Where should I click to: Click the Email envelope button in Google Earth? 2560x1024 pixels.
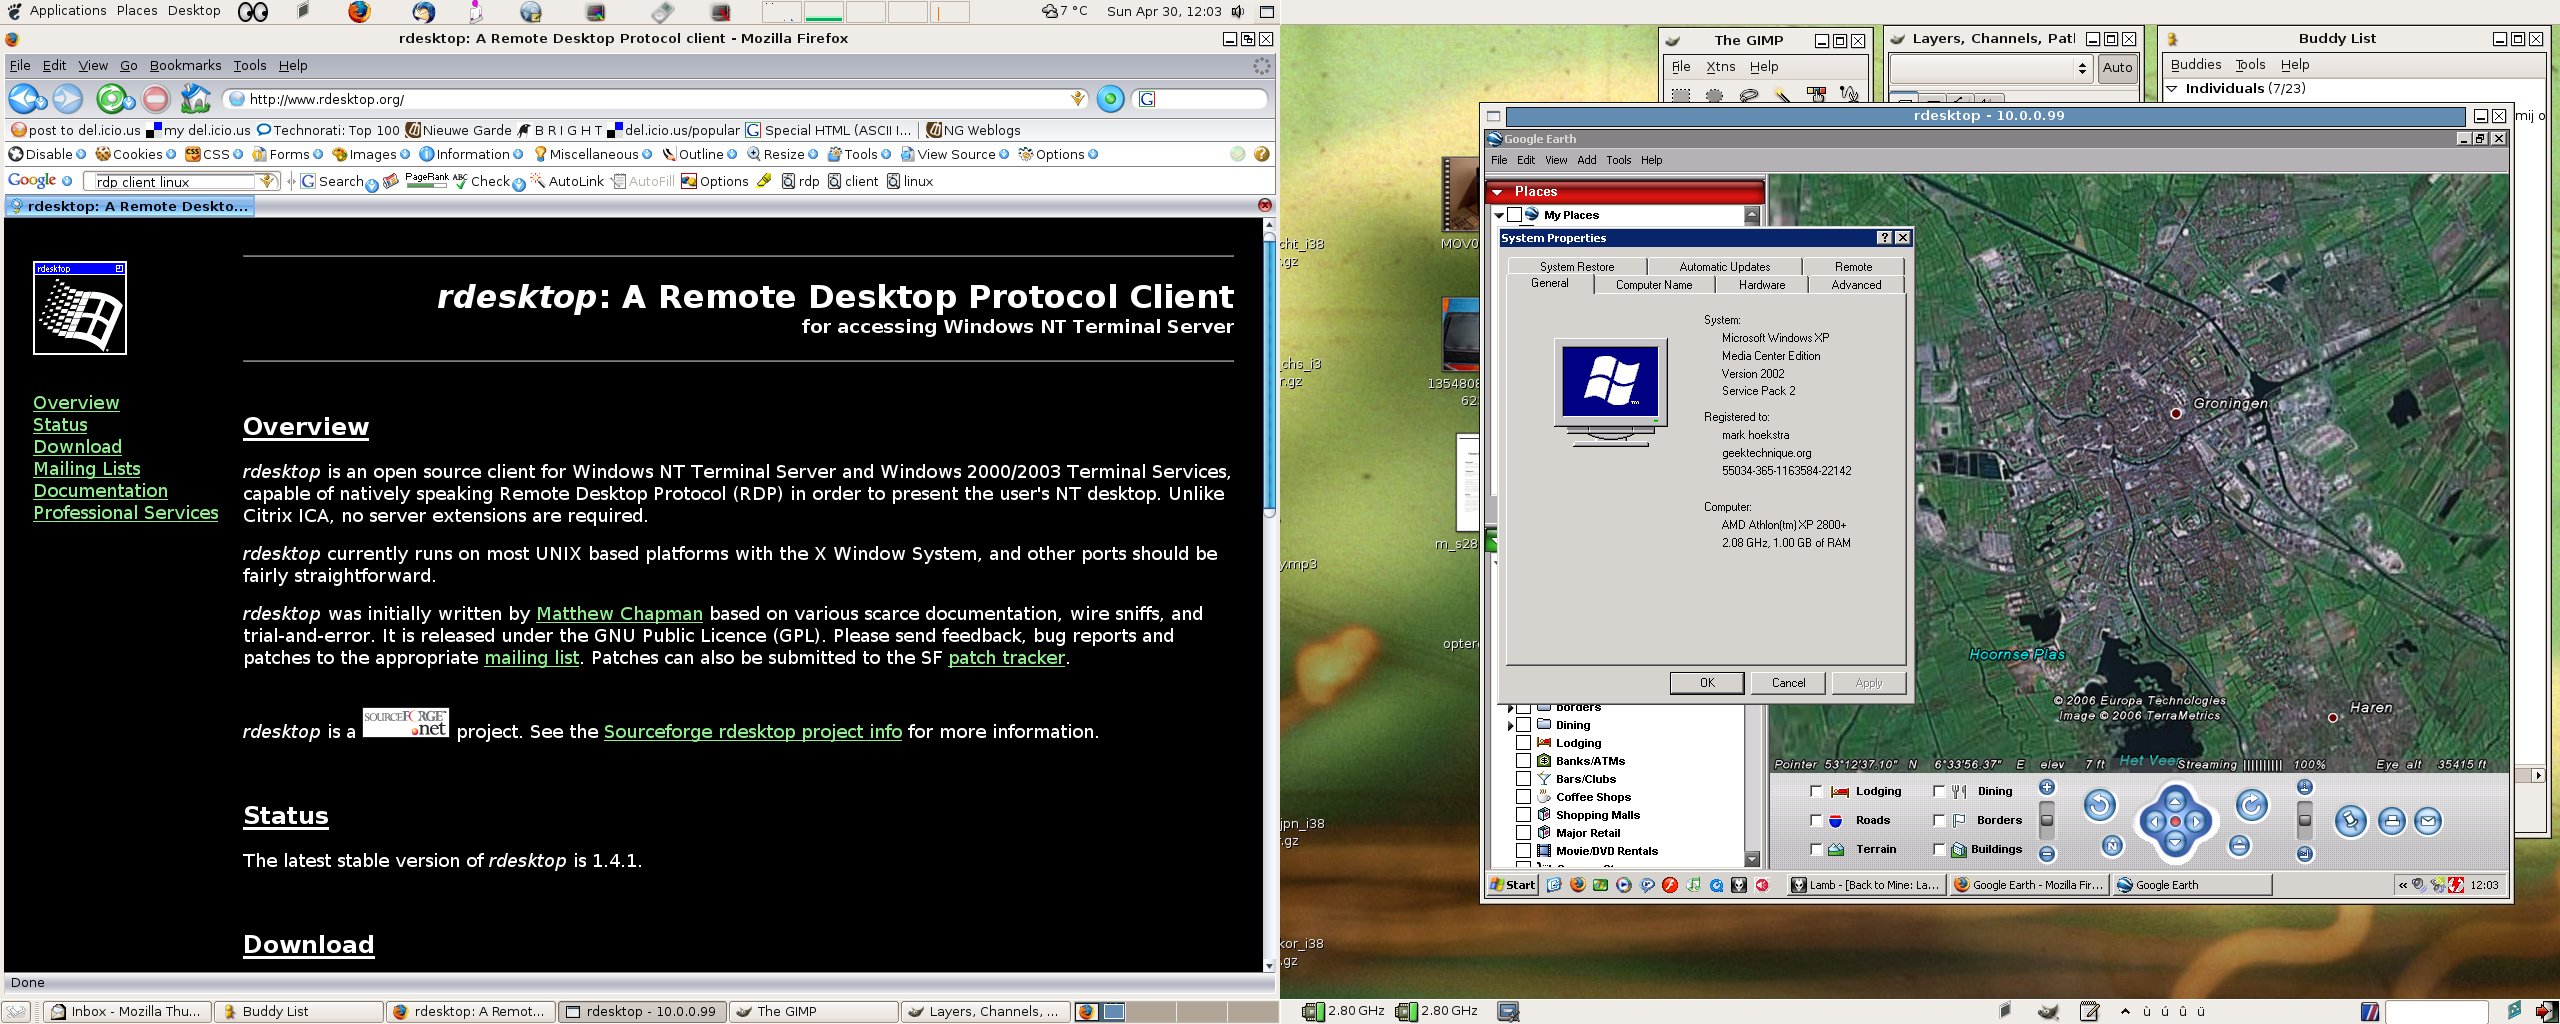(x=2428, y=821)
